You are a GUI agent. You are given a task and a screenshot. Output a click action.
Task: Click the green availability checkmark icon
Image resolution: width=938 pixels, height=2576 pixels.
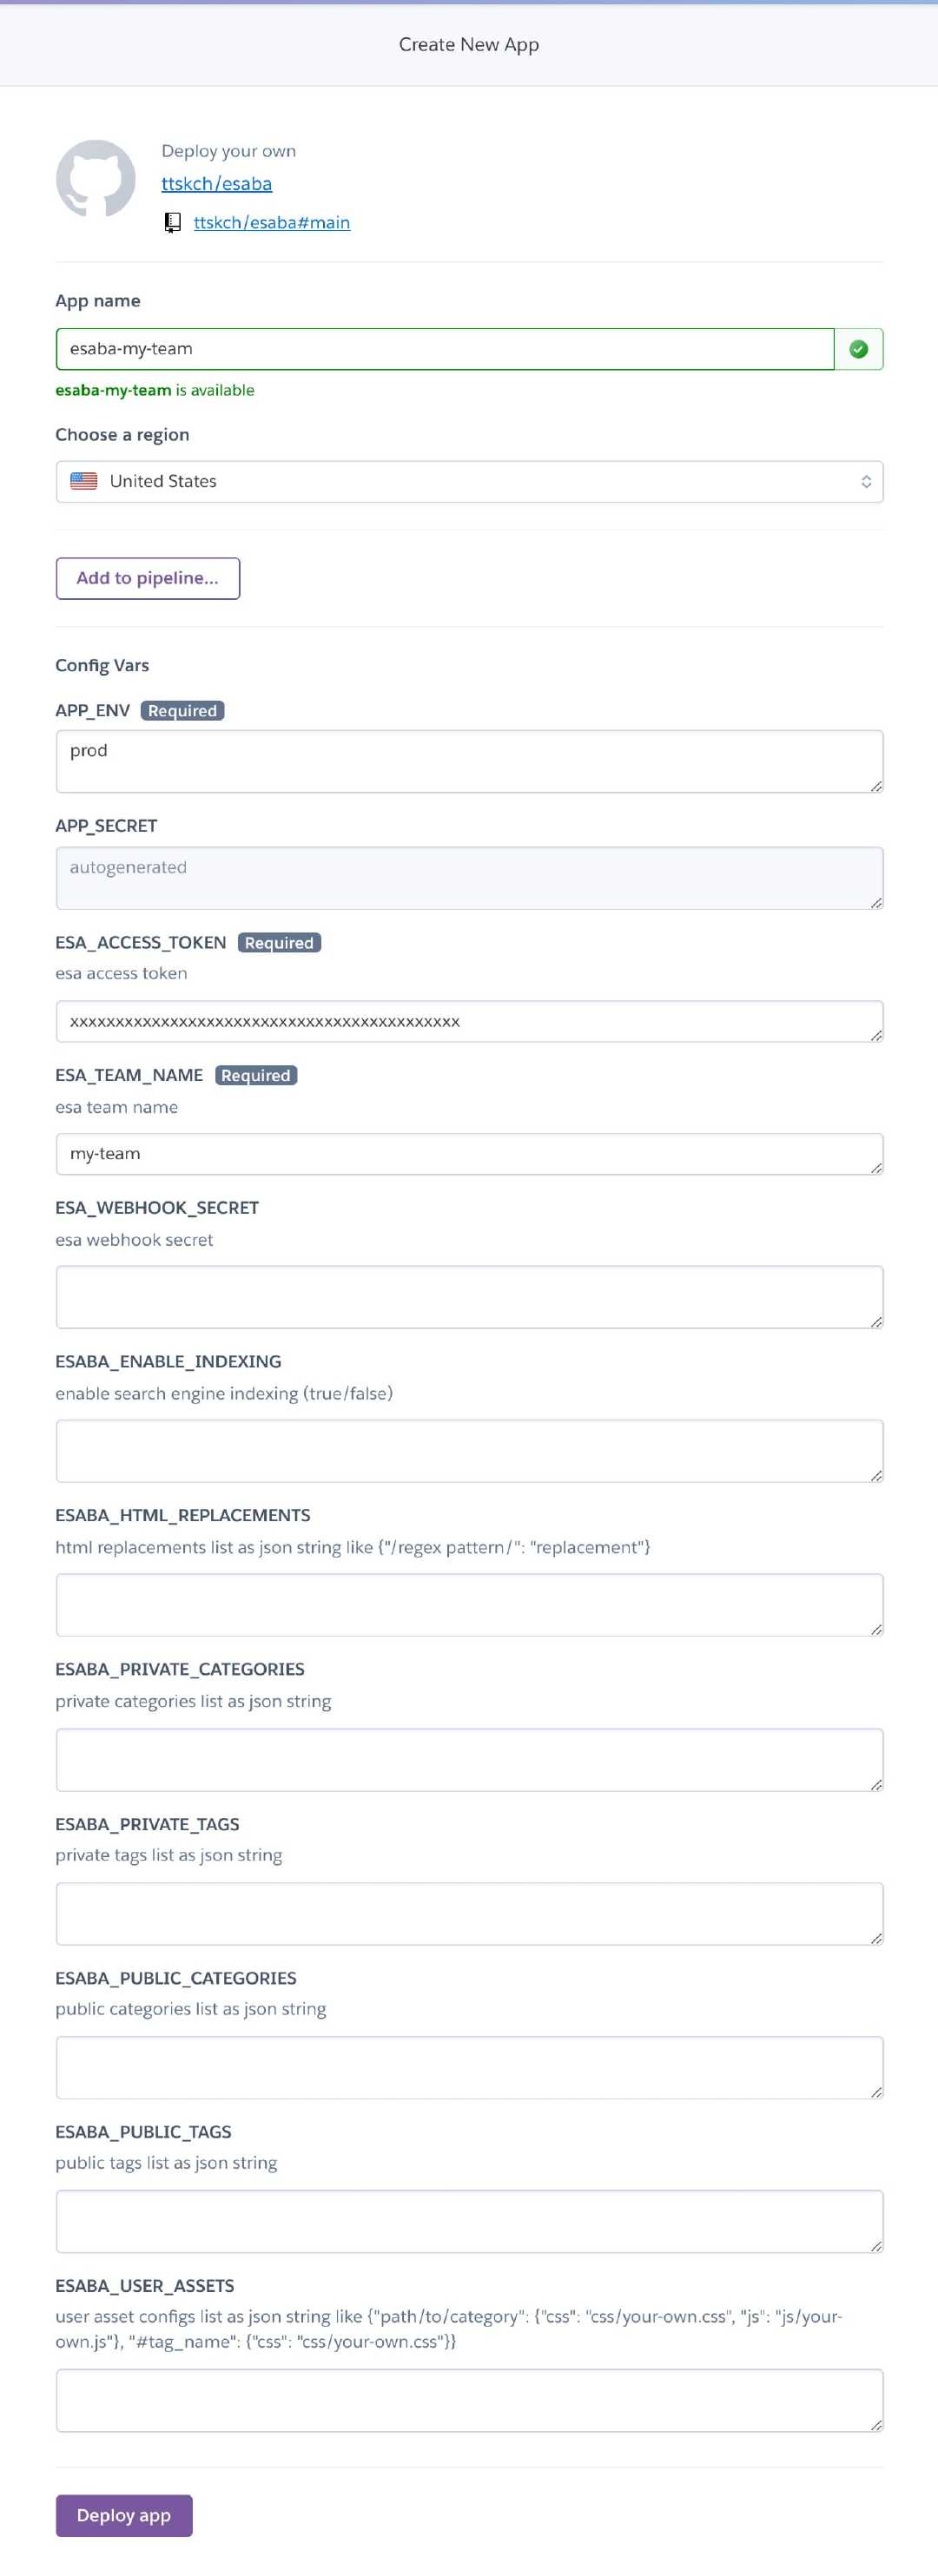point(858,349)
